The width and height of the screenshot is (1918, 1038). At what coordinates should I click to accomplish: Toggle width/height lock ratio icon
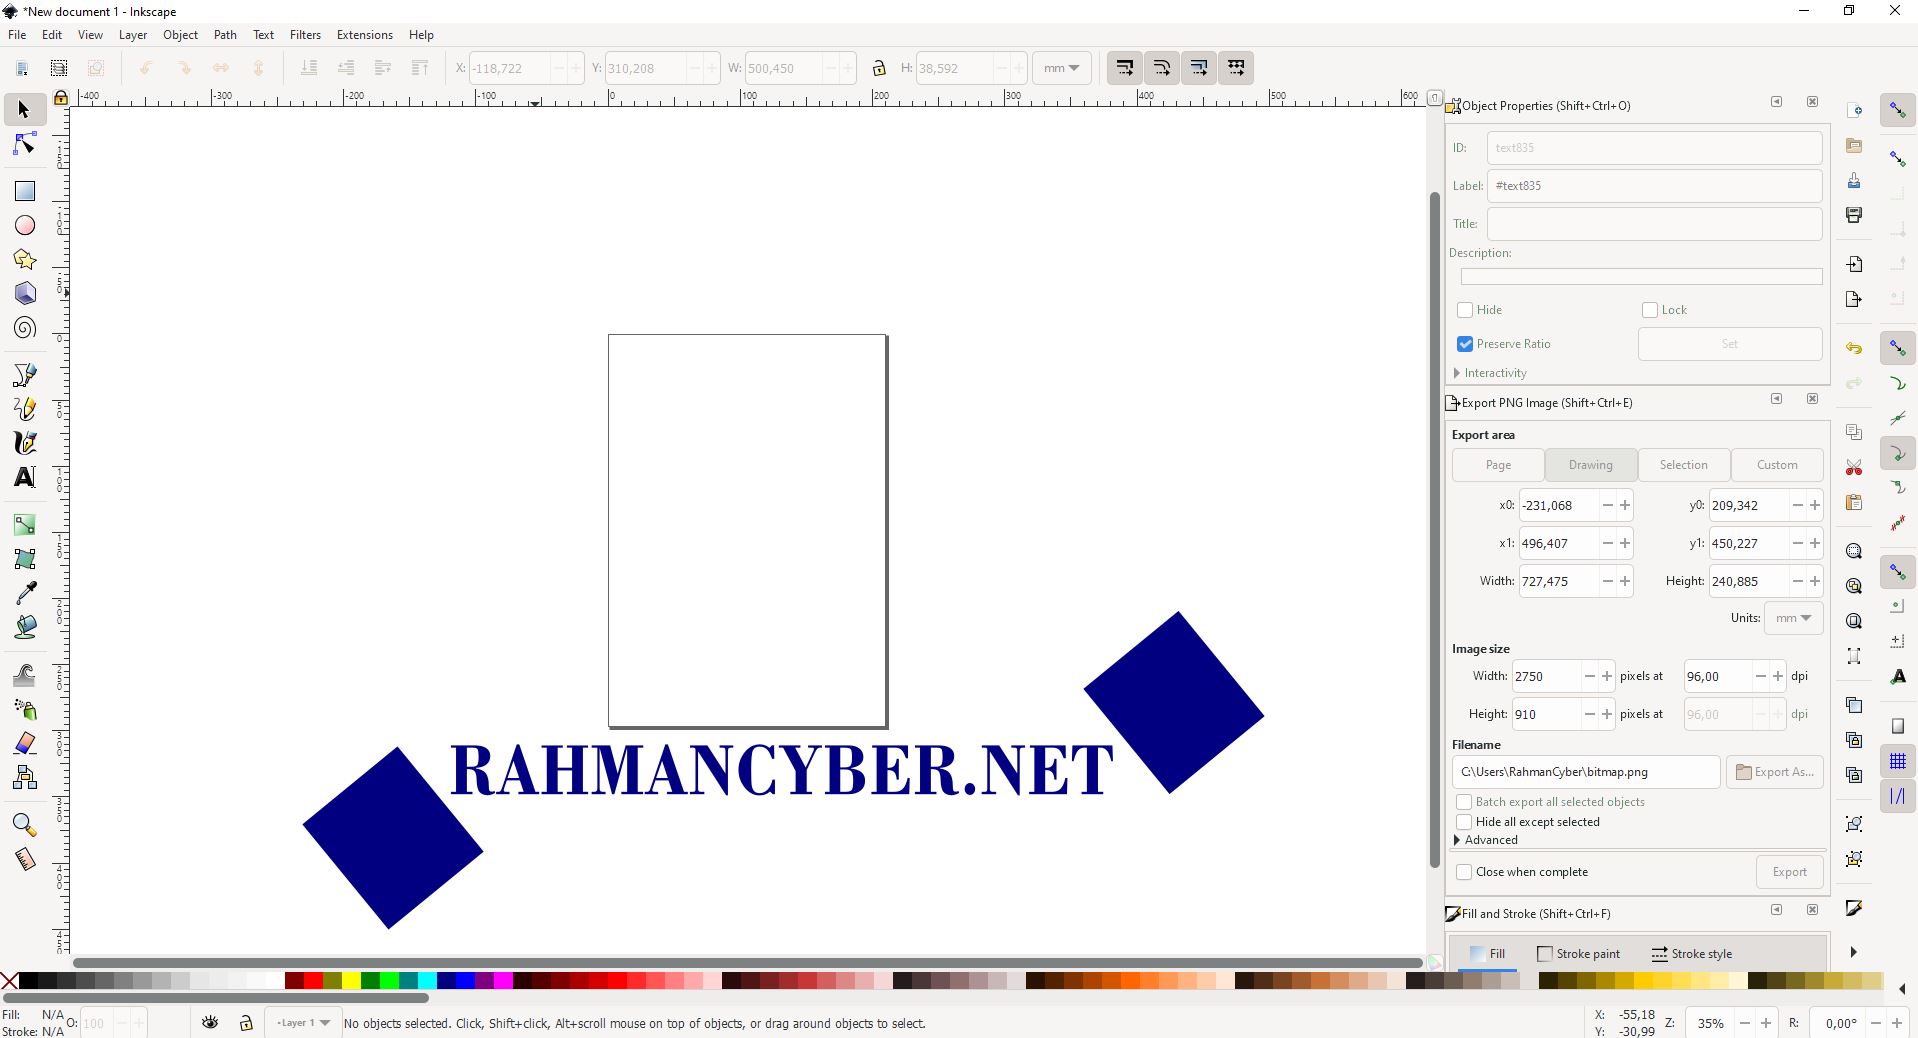pyautogui.click(x=878, y=68)
